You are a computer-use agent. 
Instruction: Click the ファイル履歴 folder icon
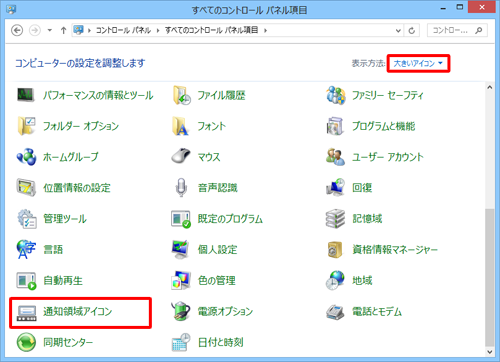182,95
